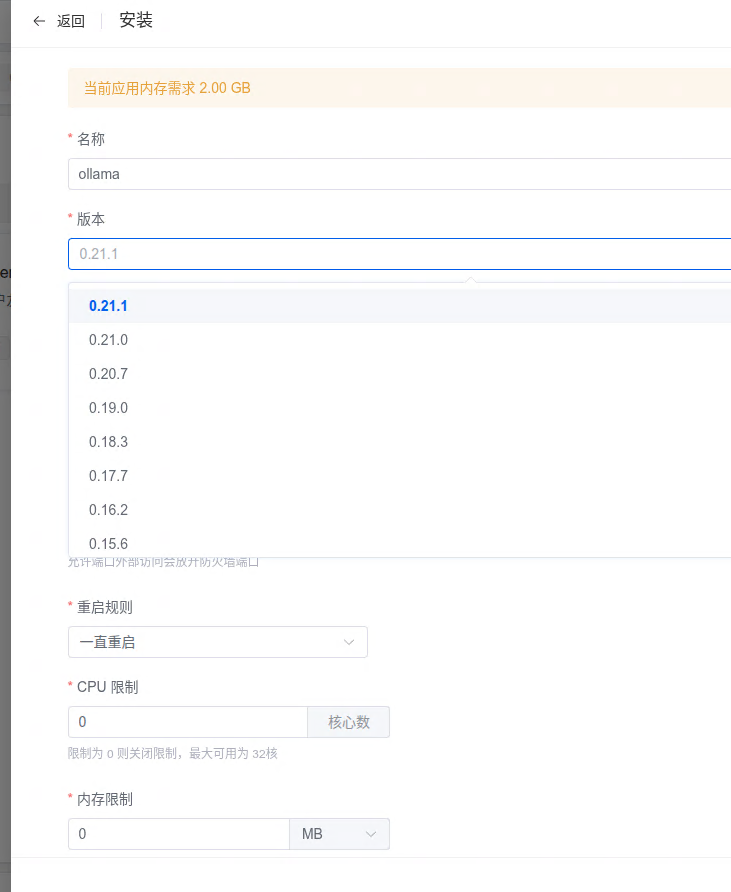Select the 0.19.0 version entry
The width and height of the screenshot is (731, 892).
[x=108, y=408]
